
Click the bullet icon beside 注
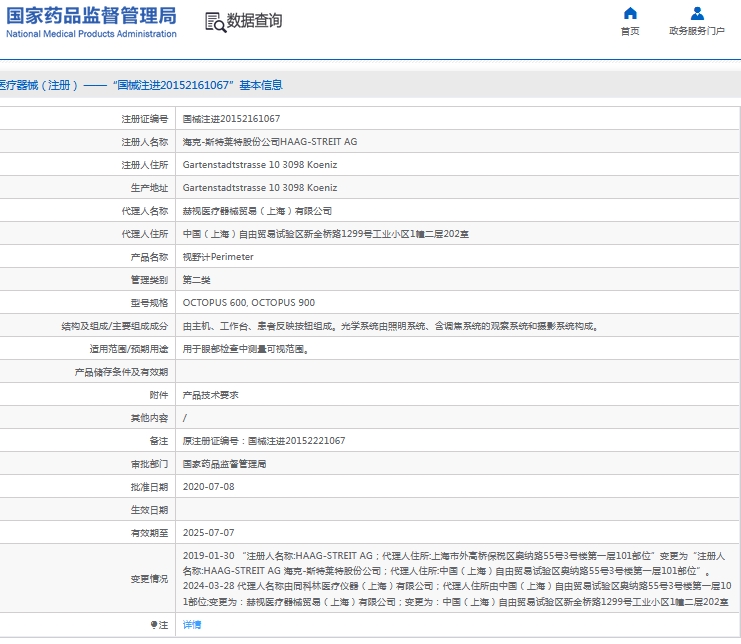154,625
